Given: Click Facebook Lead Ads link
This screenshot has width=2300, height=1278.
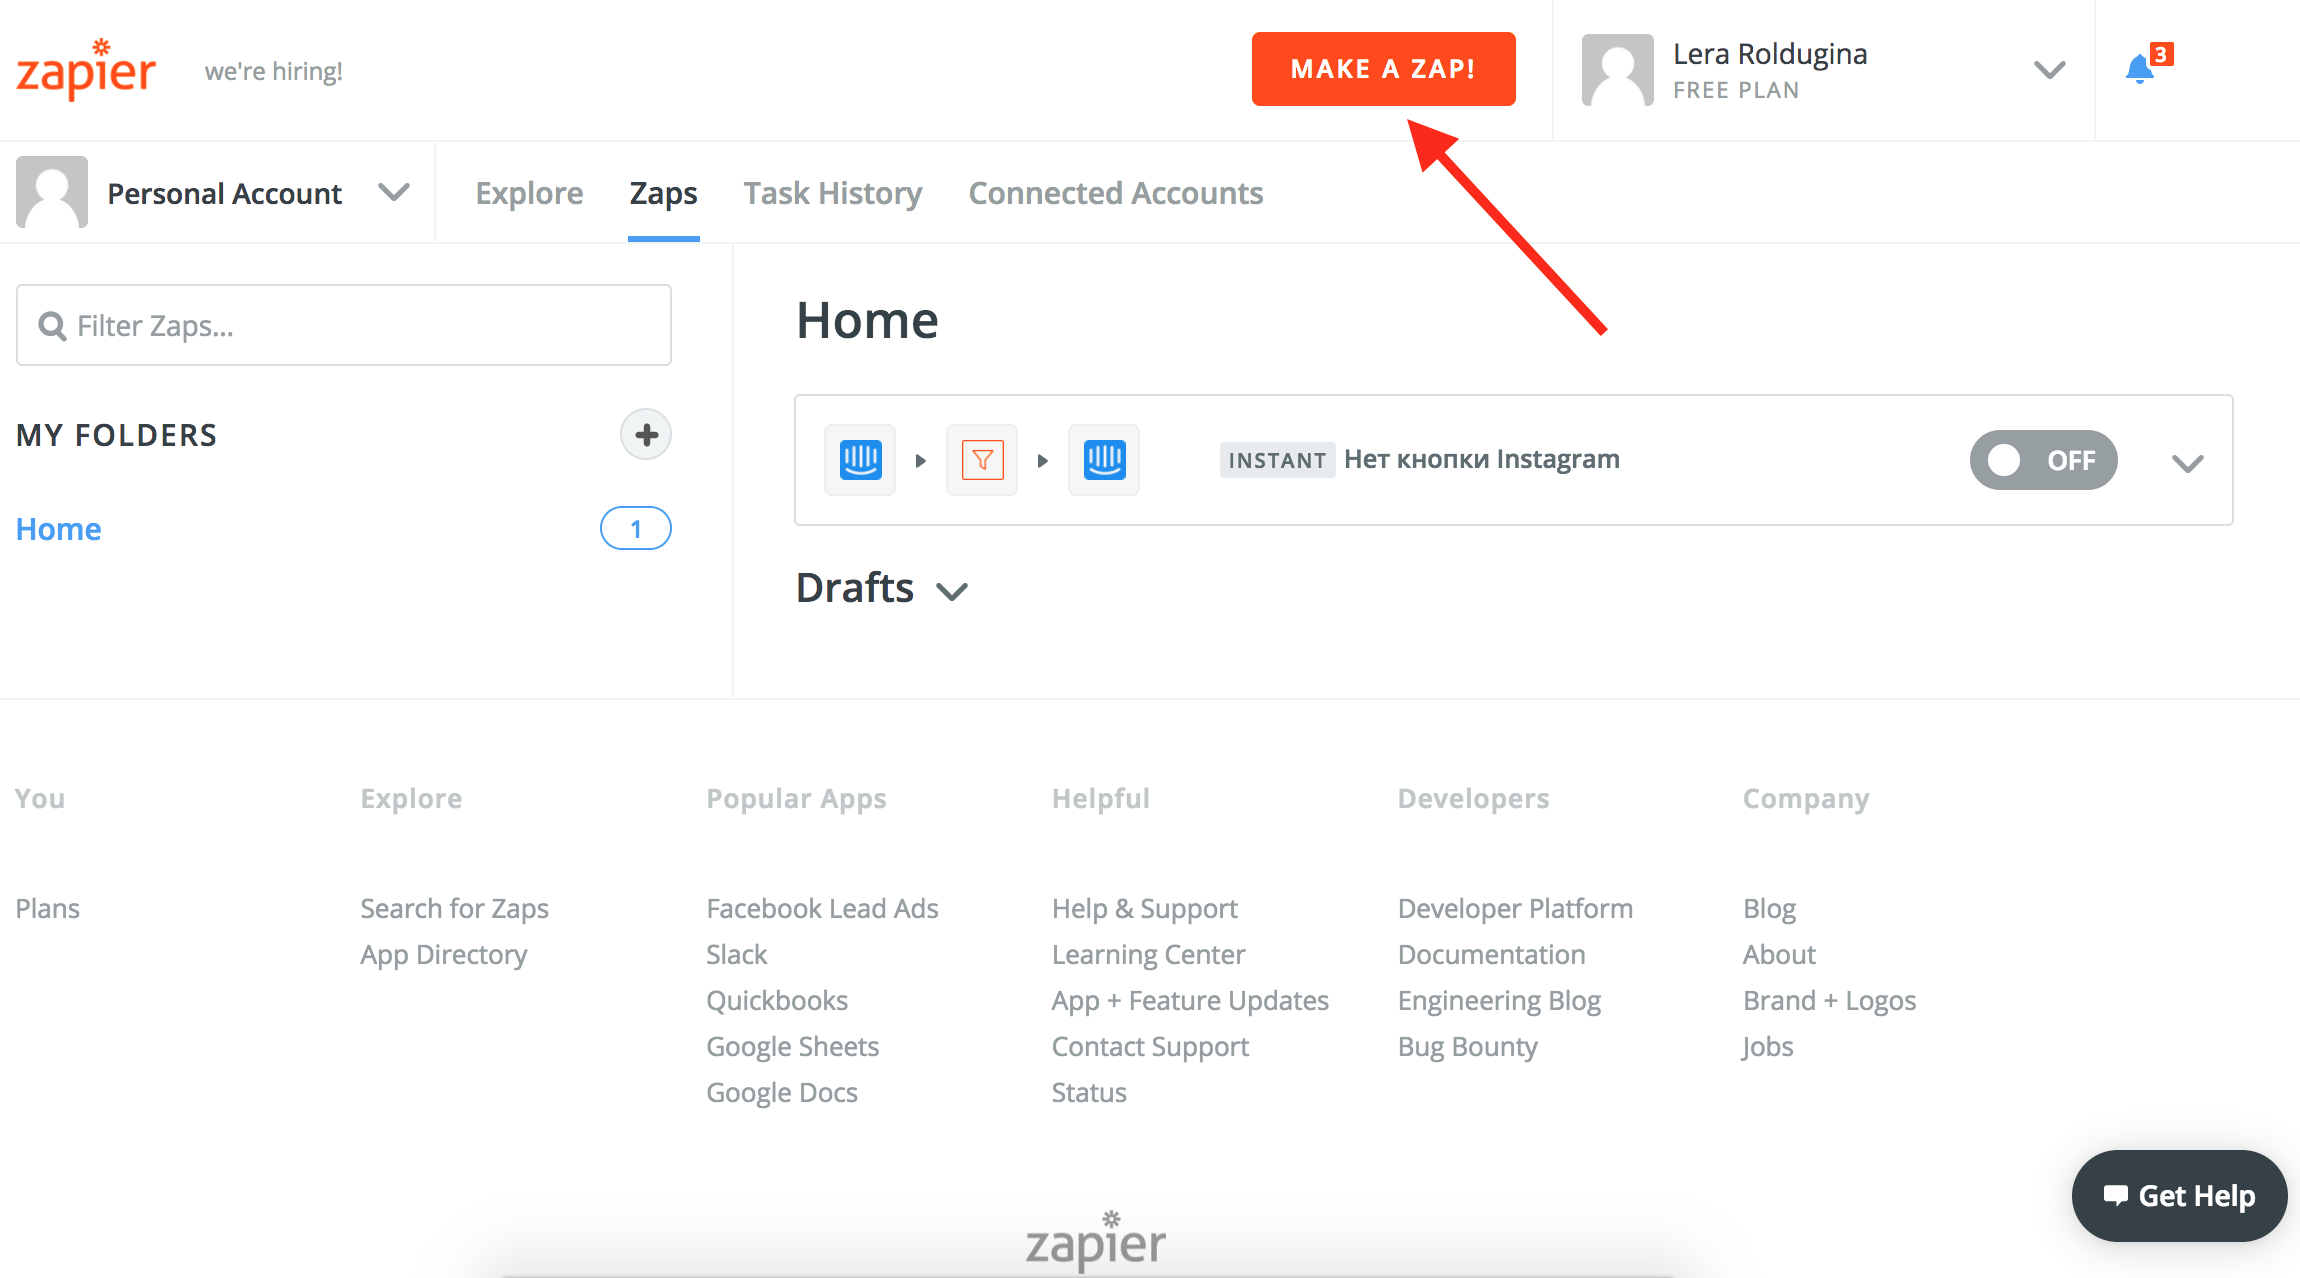Looking at the screenshot, I should point(822,908).
